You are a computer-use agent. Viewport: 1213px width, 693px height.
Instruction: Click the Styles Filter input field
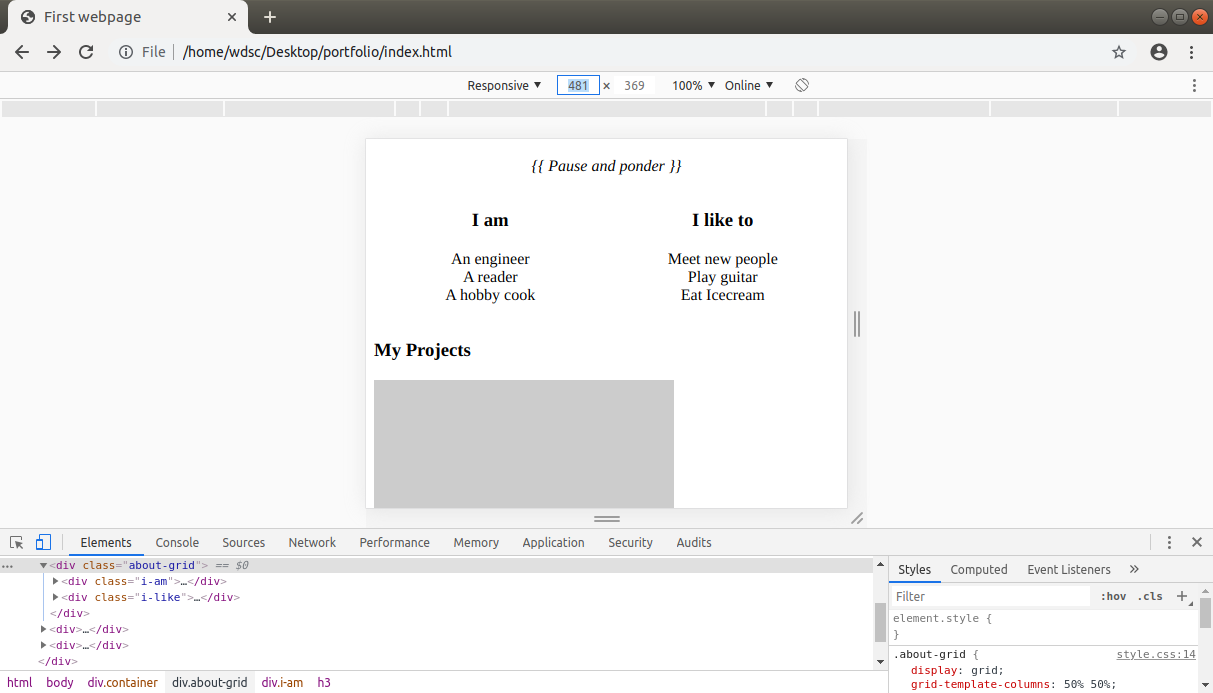click(990, 596)
